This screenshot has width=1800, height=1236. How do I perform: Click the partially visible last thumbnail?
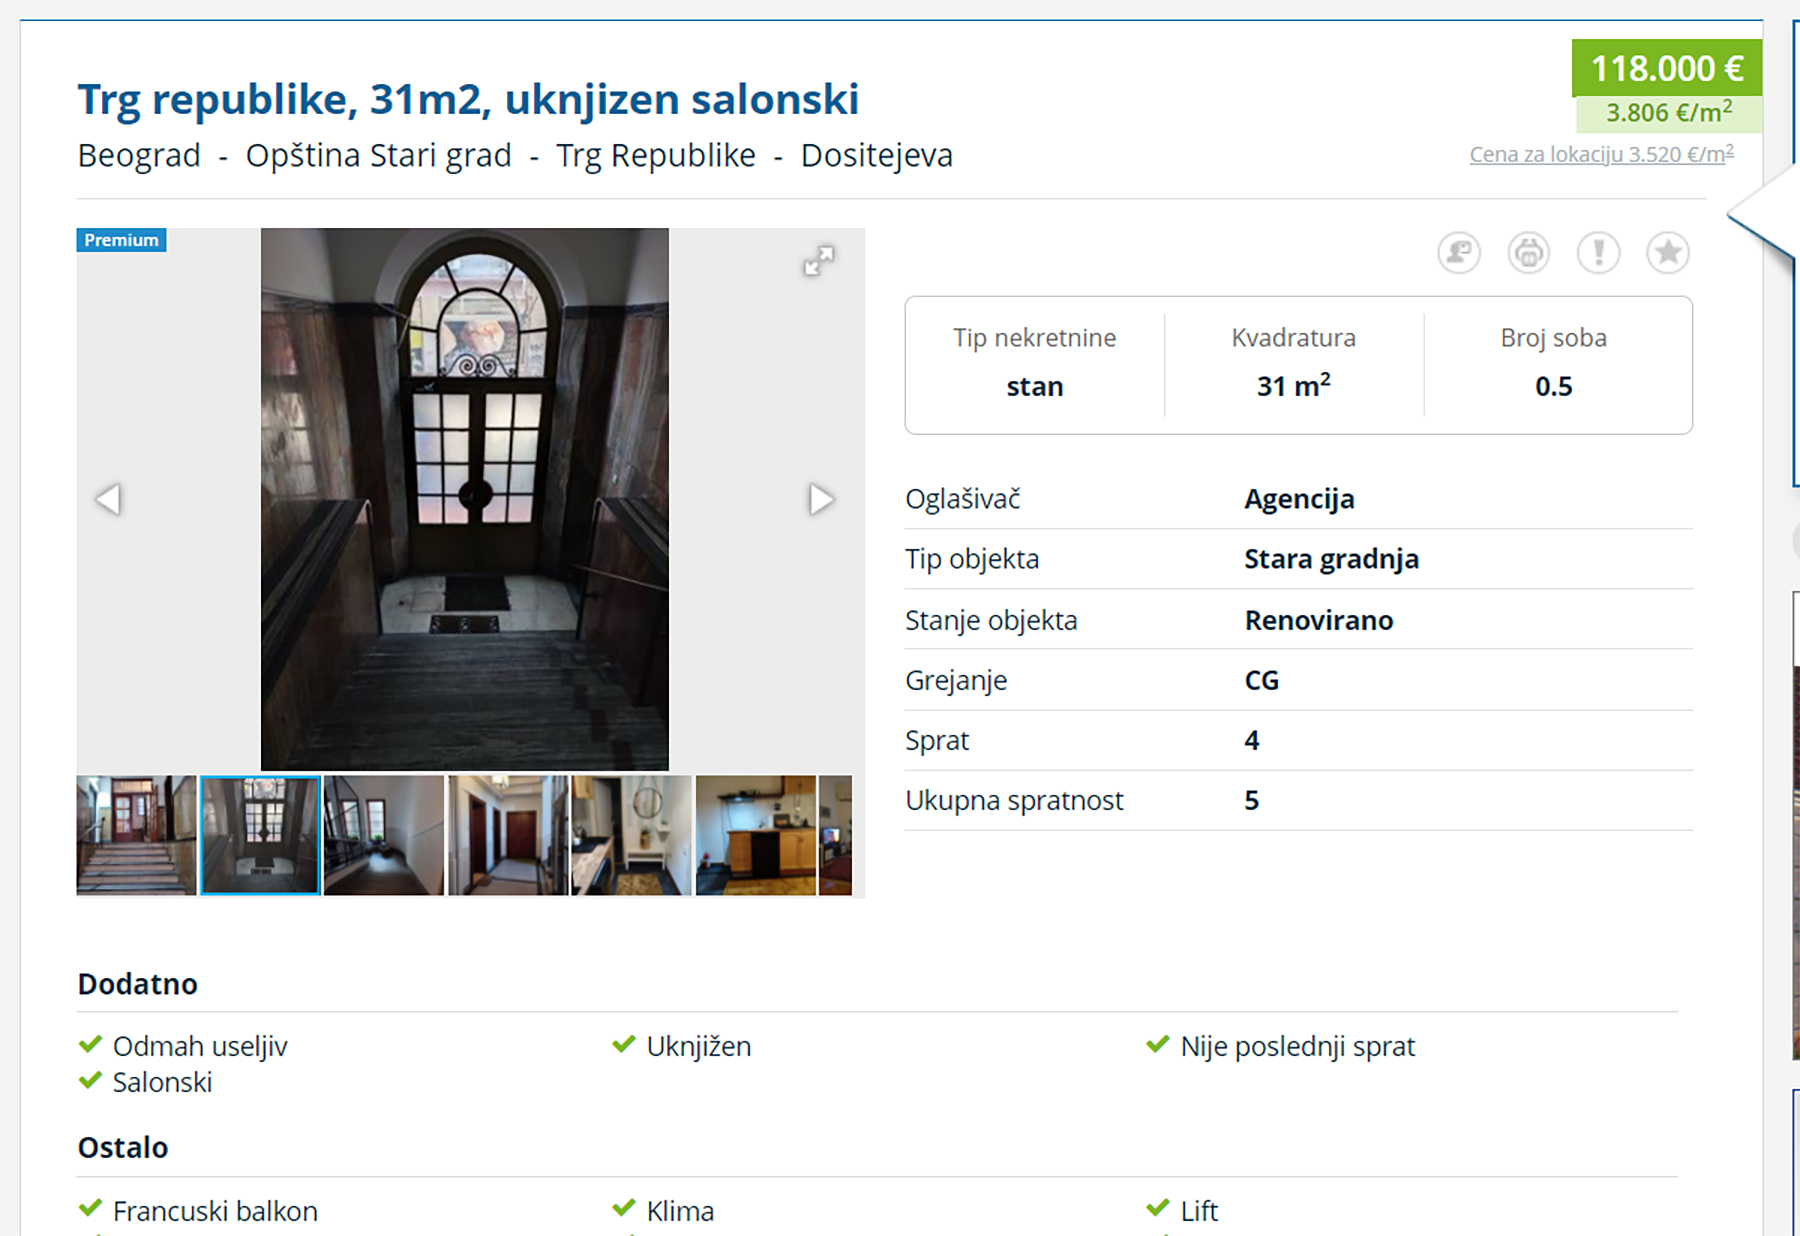pyautogui.click(x=835, y=835)
